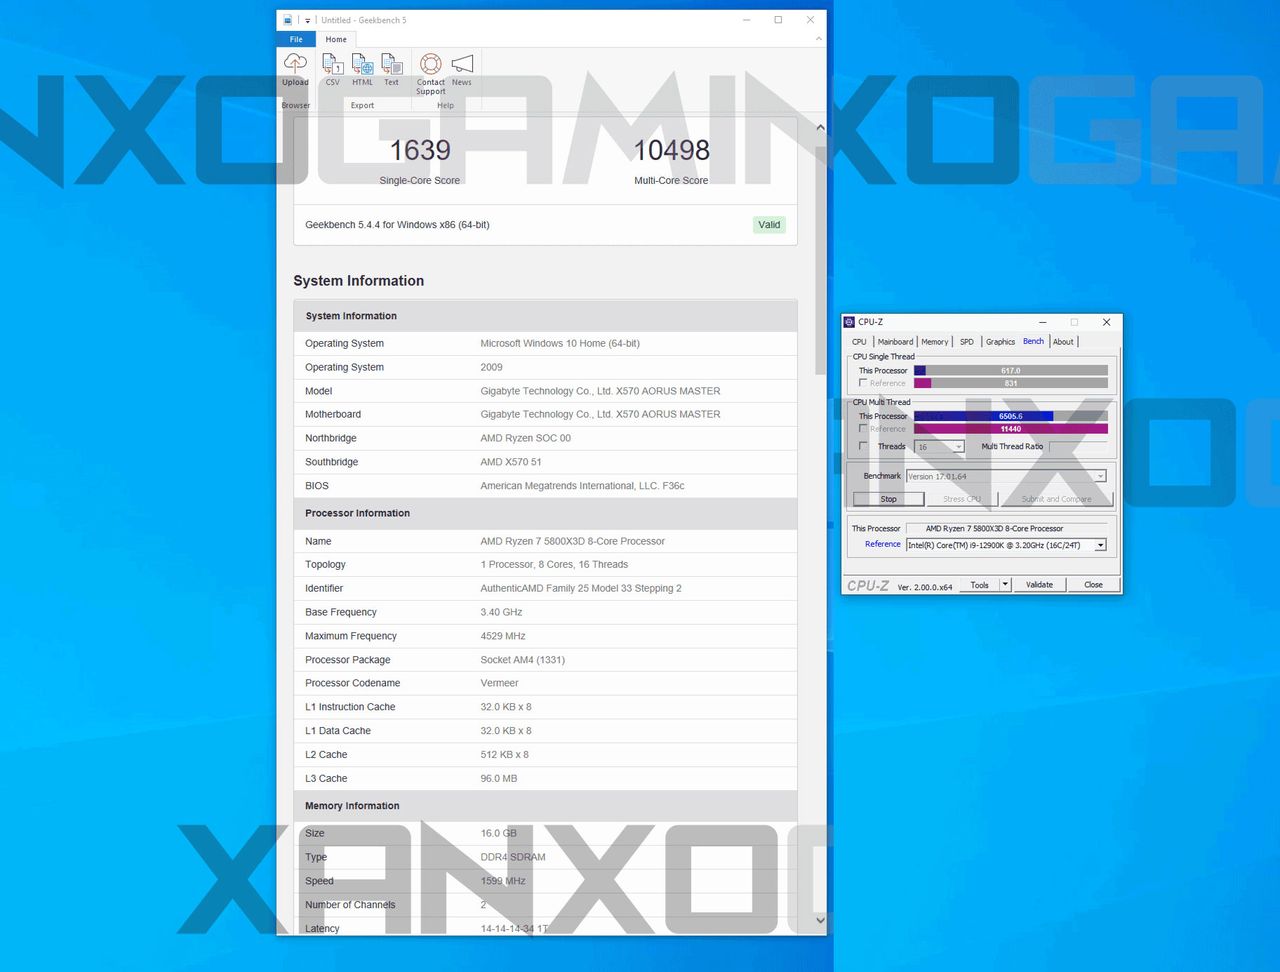Viewport: 1280px width, 972px height.
Task: Click single thread This Processor bar 617.0
Action: tap(1011, 370)
